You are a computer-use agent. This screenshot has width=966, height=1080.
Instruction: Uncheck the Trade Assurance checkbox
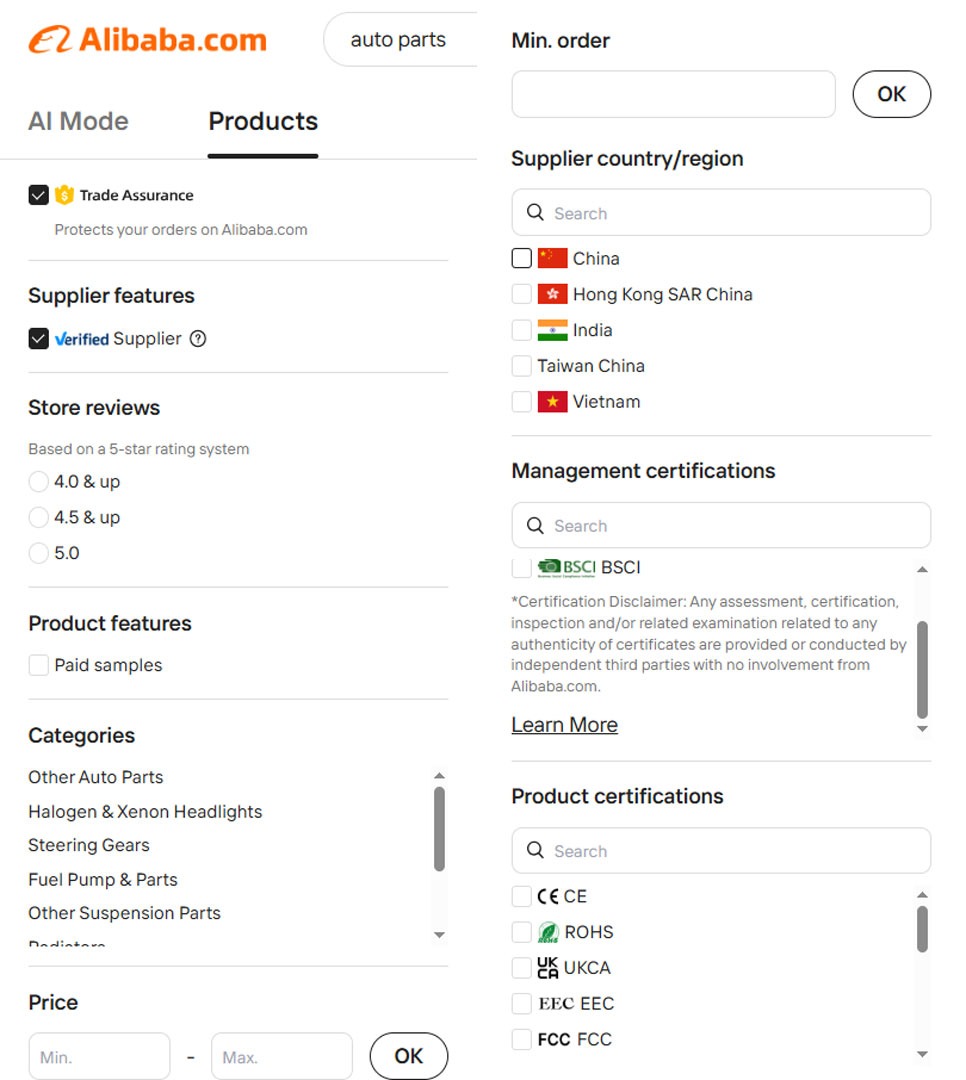pyautogui.click(x=39, y=195)
